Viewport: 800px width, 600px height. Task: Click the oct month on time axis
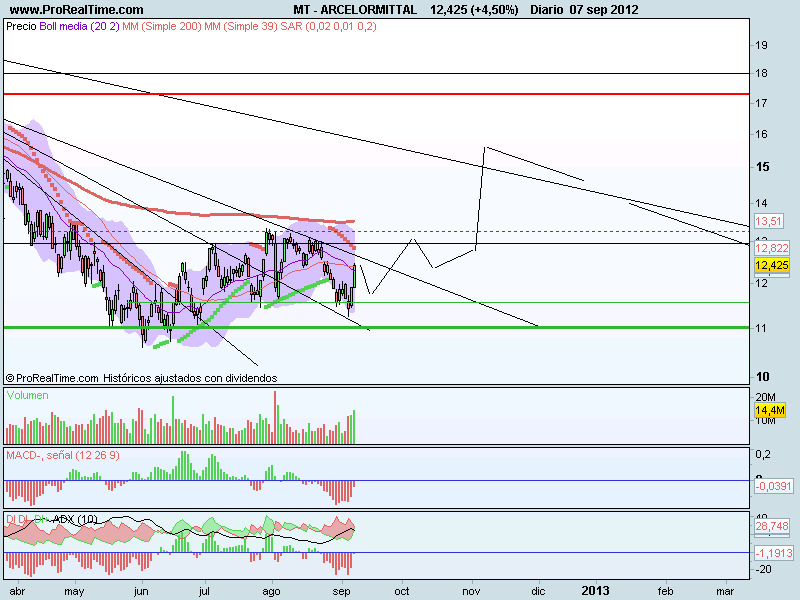tap(402, 591)
